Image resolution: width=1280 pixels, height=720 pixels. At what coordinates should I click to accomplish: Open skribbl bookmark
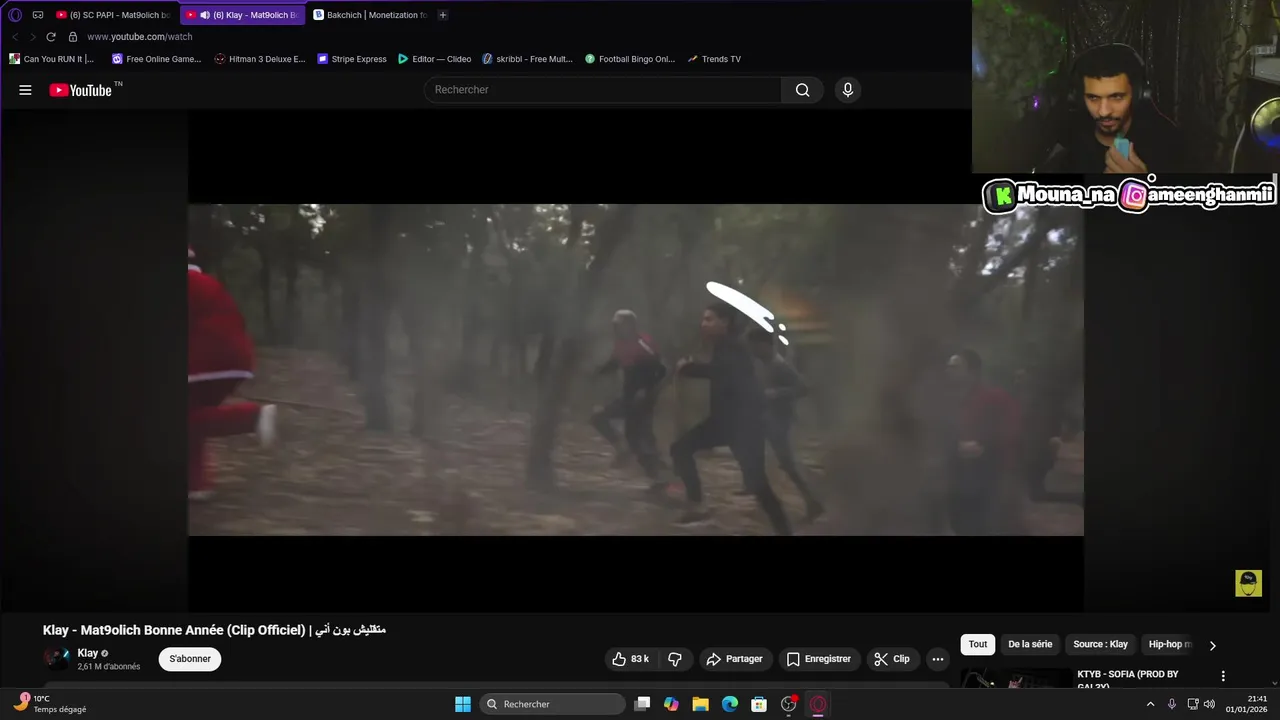pos(527,59)
